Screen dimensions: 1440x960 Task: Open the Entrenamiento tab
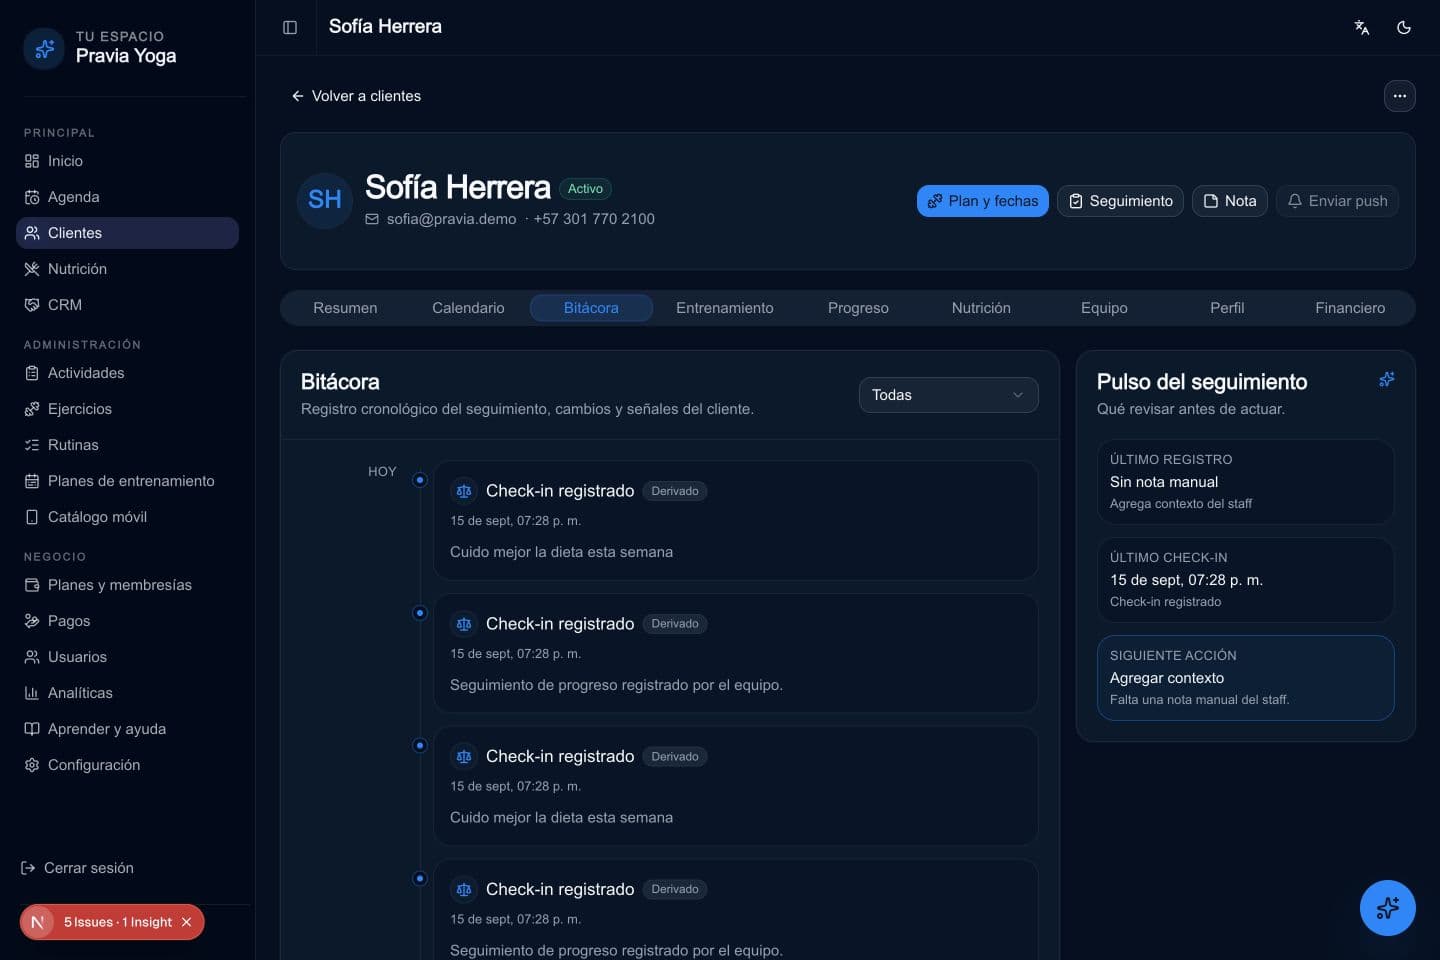pos(724,308)
